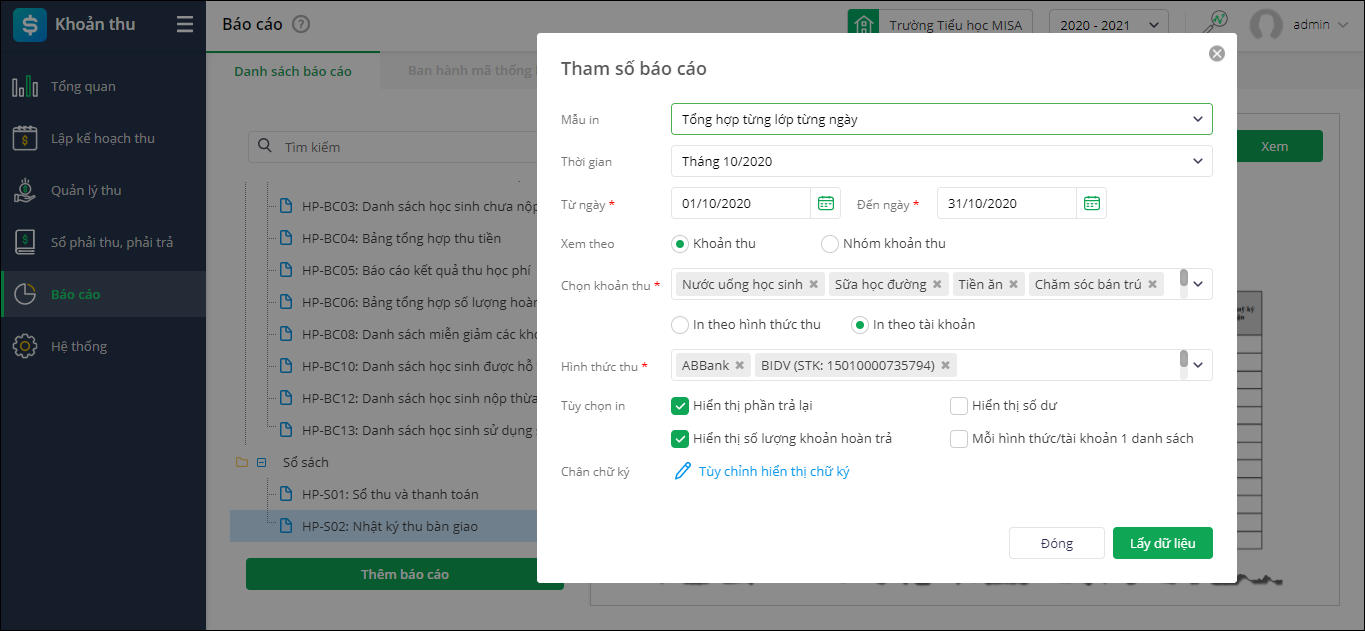Open the Mẫu in dropdown
1365x631 pixels.
[941, 119]
